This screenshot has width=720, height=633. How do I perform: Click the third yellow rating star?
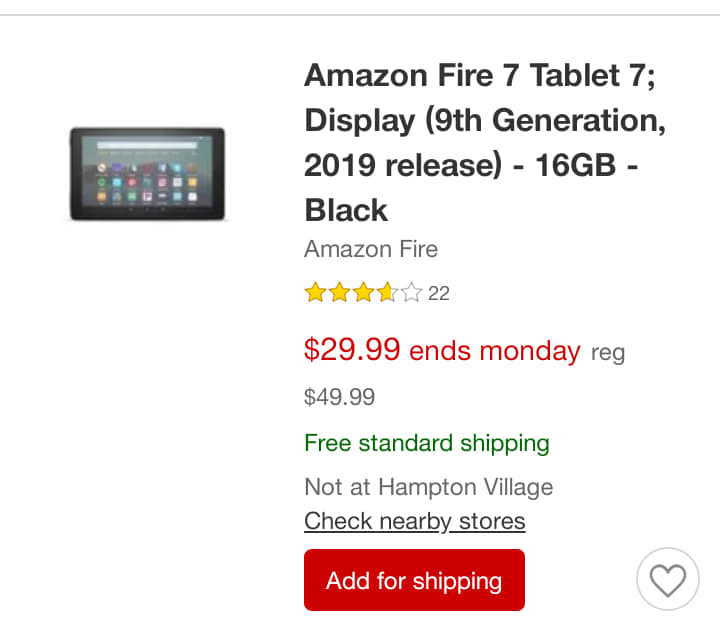(x=363, y=293)
